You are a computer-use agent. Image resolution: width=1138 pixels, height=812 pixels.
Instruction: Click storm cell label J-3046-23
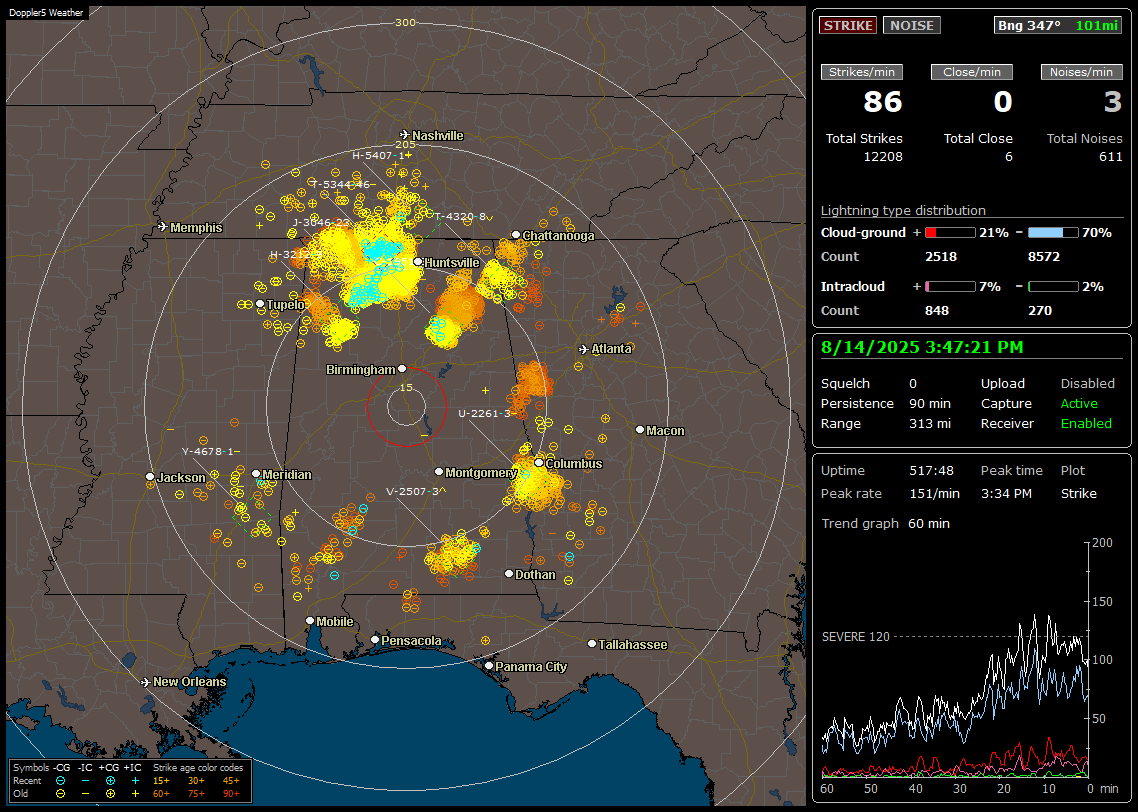(322, 223)
